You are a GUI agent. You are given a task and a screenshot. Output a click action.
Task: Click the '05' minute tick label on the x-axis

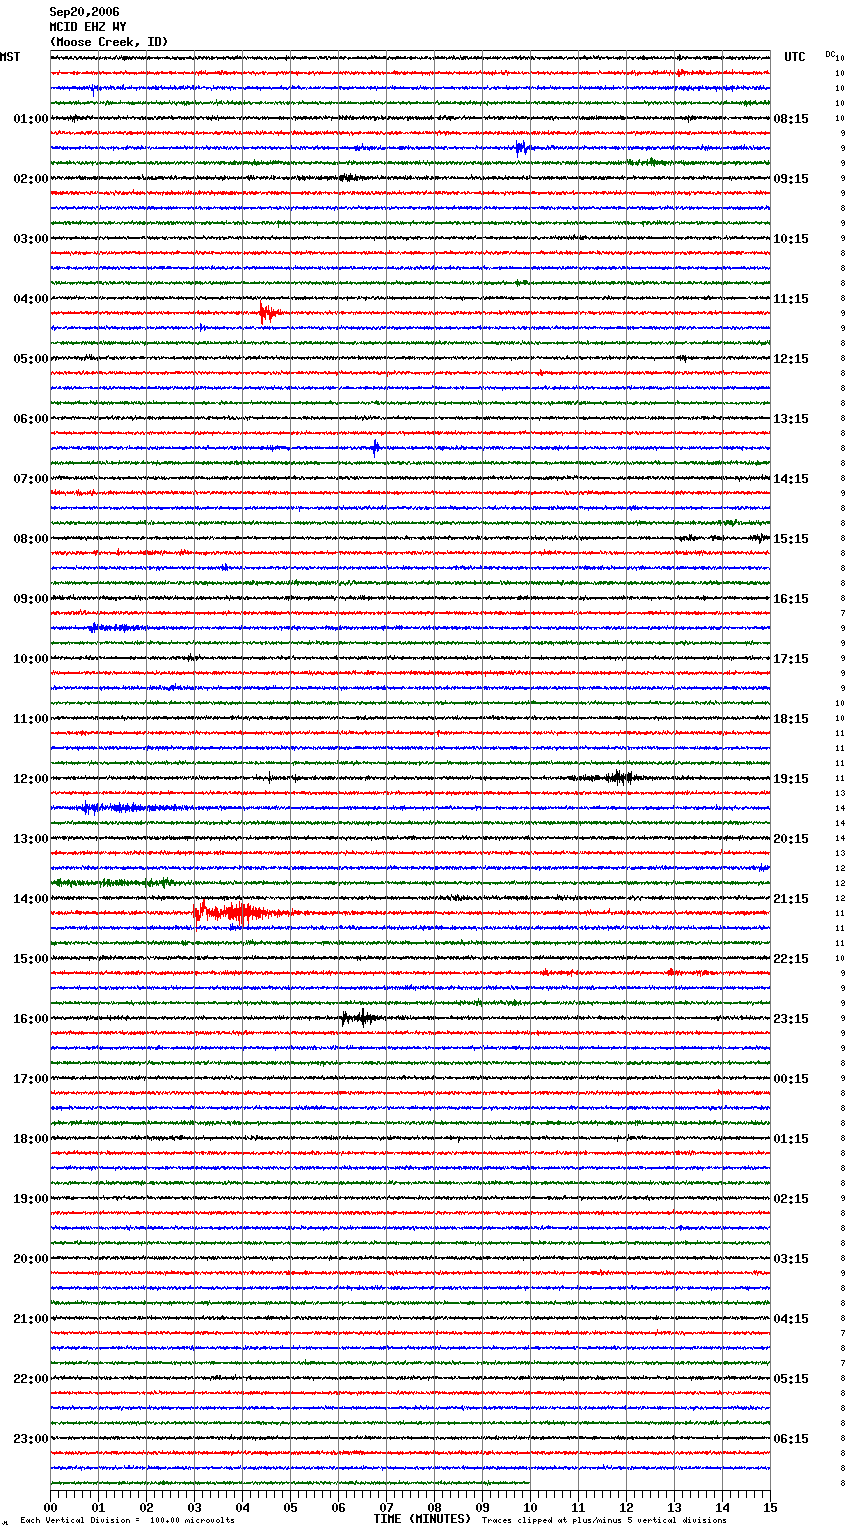coord(290,1507)
